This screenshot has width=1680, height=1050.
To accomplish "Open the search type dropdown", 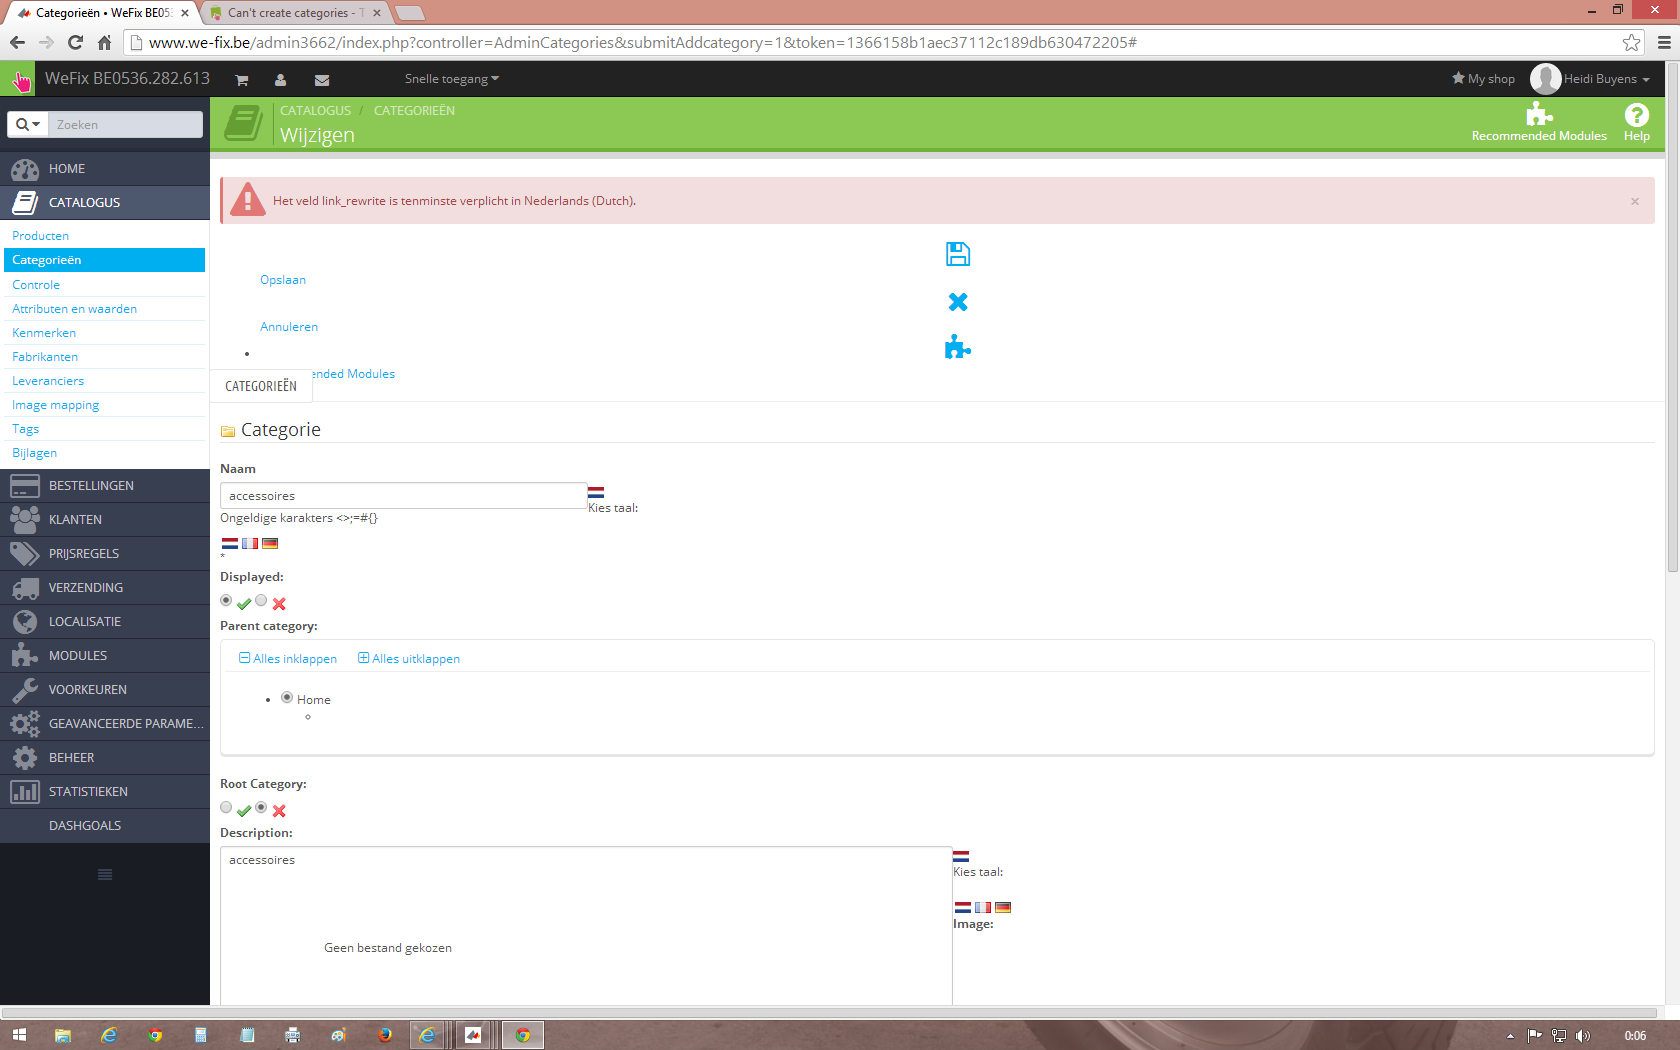I will coord(28,124).
